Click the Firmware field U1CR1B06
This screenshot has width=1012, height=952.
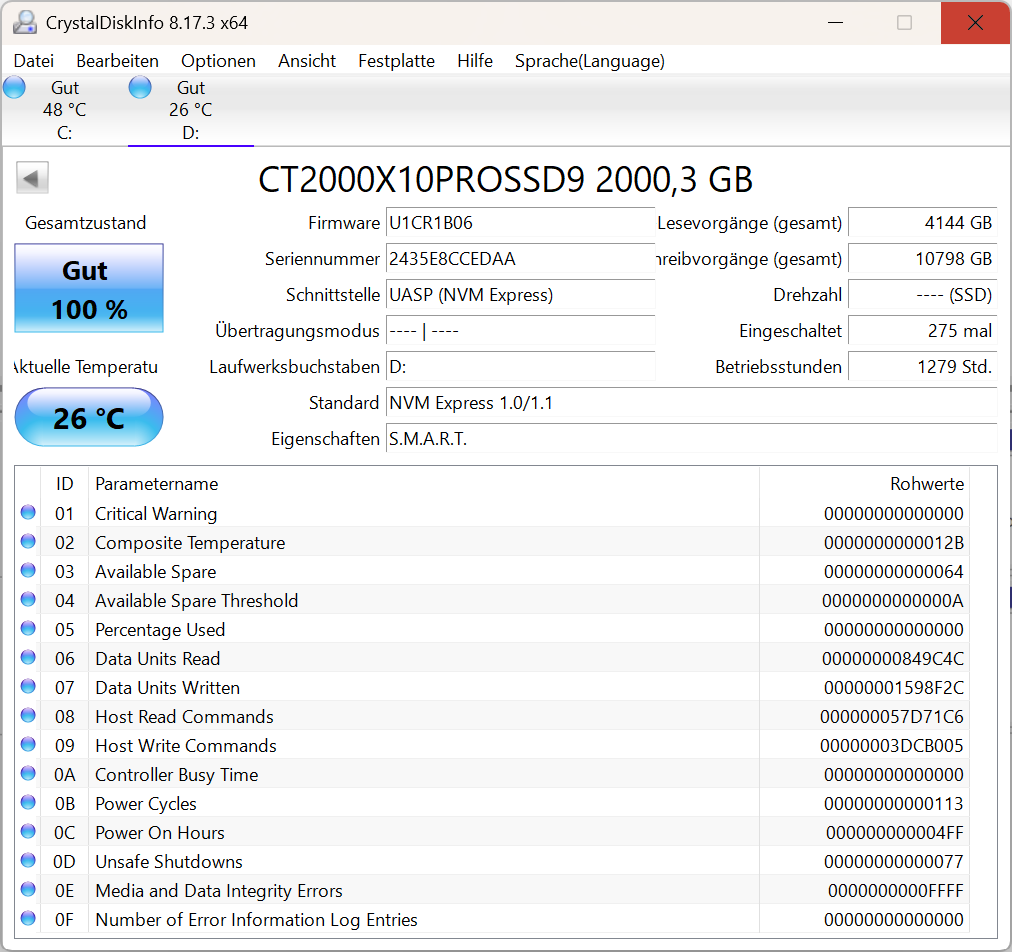click(520, 223)
